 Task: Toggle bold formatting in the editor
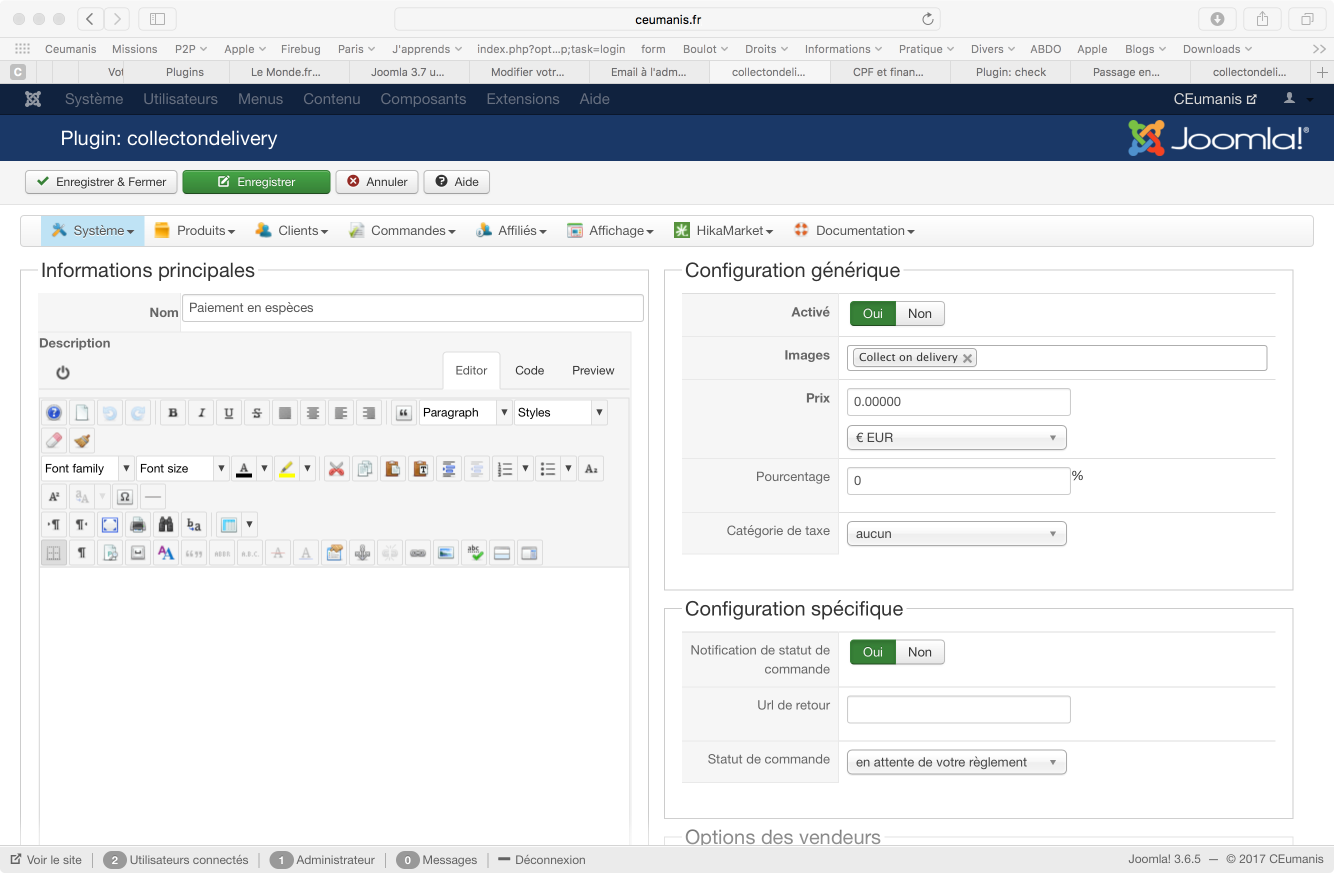[174, 413]
